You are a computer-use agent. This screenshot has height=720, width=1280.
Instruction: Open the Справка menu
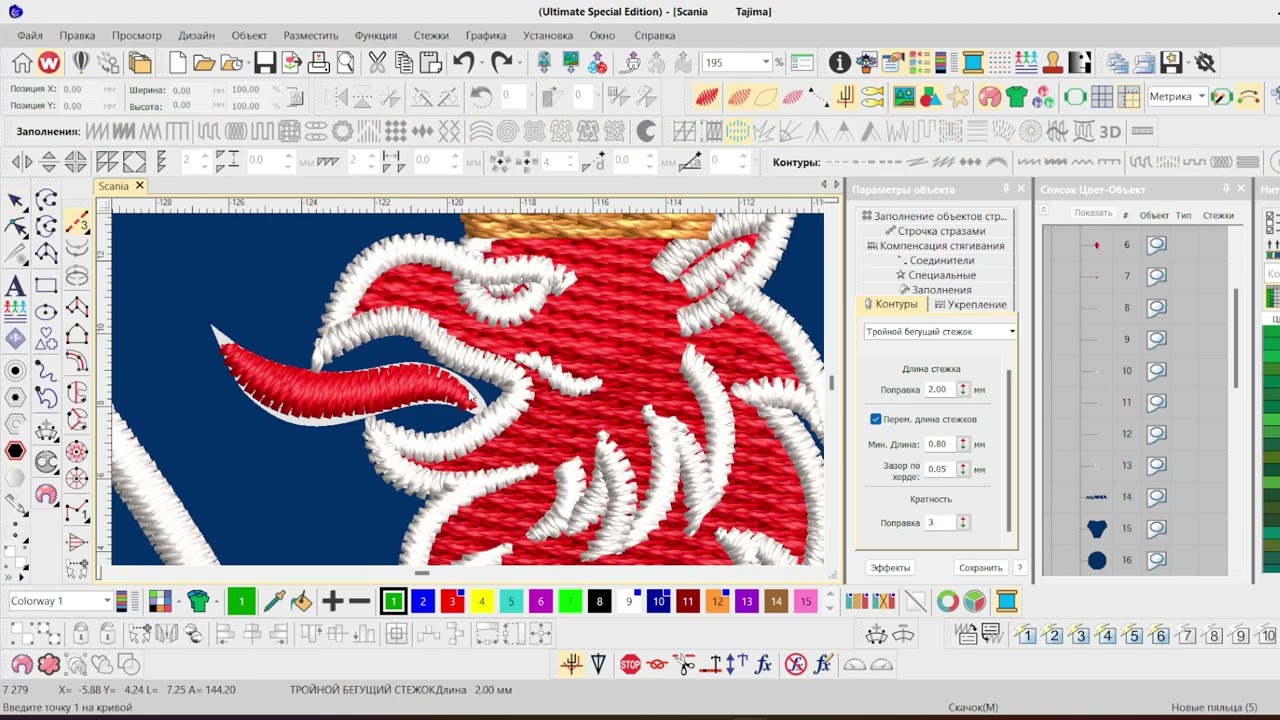[655, 35]
